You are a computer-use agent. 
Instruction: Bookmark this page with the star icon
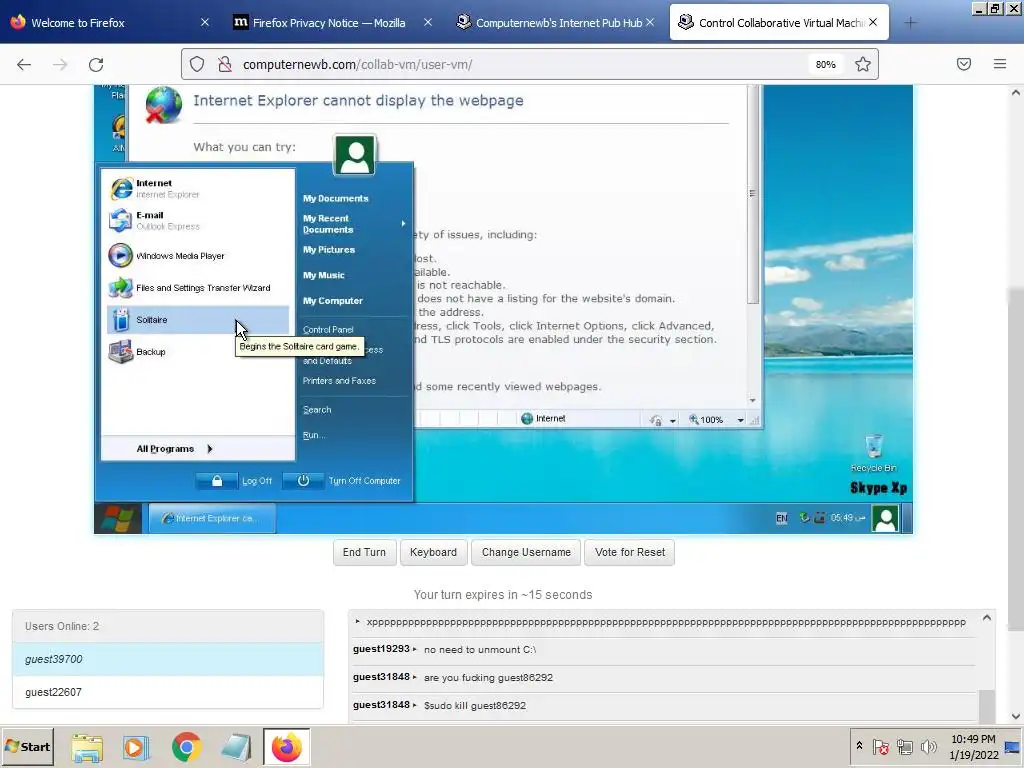863,64
